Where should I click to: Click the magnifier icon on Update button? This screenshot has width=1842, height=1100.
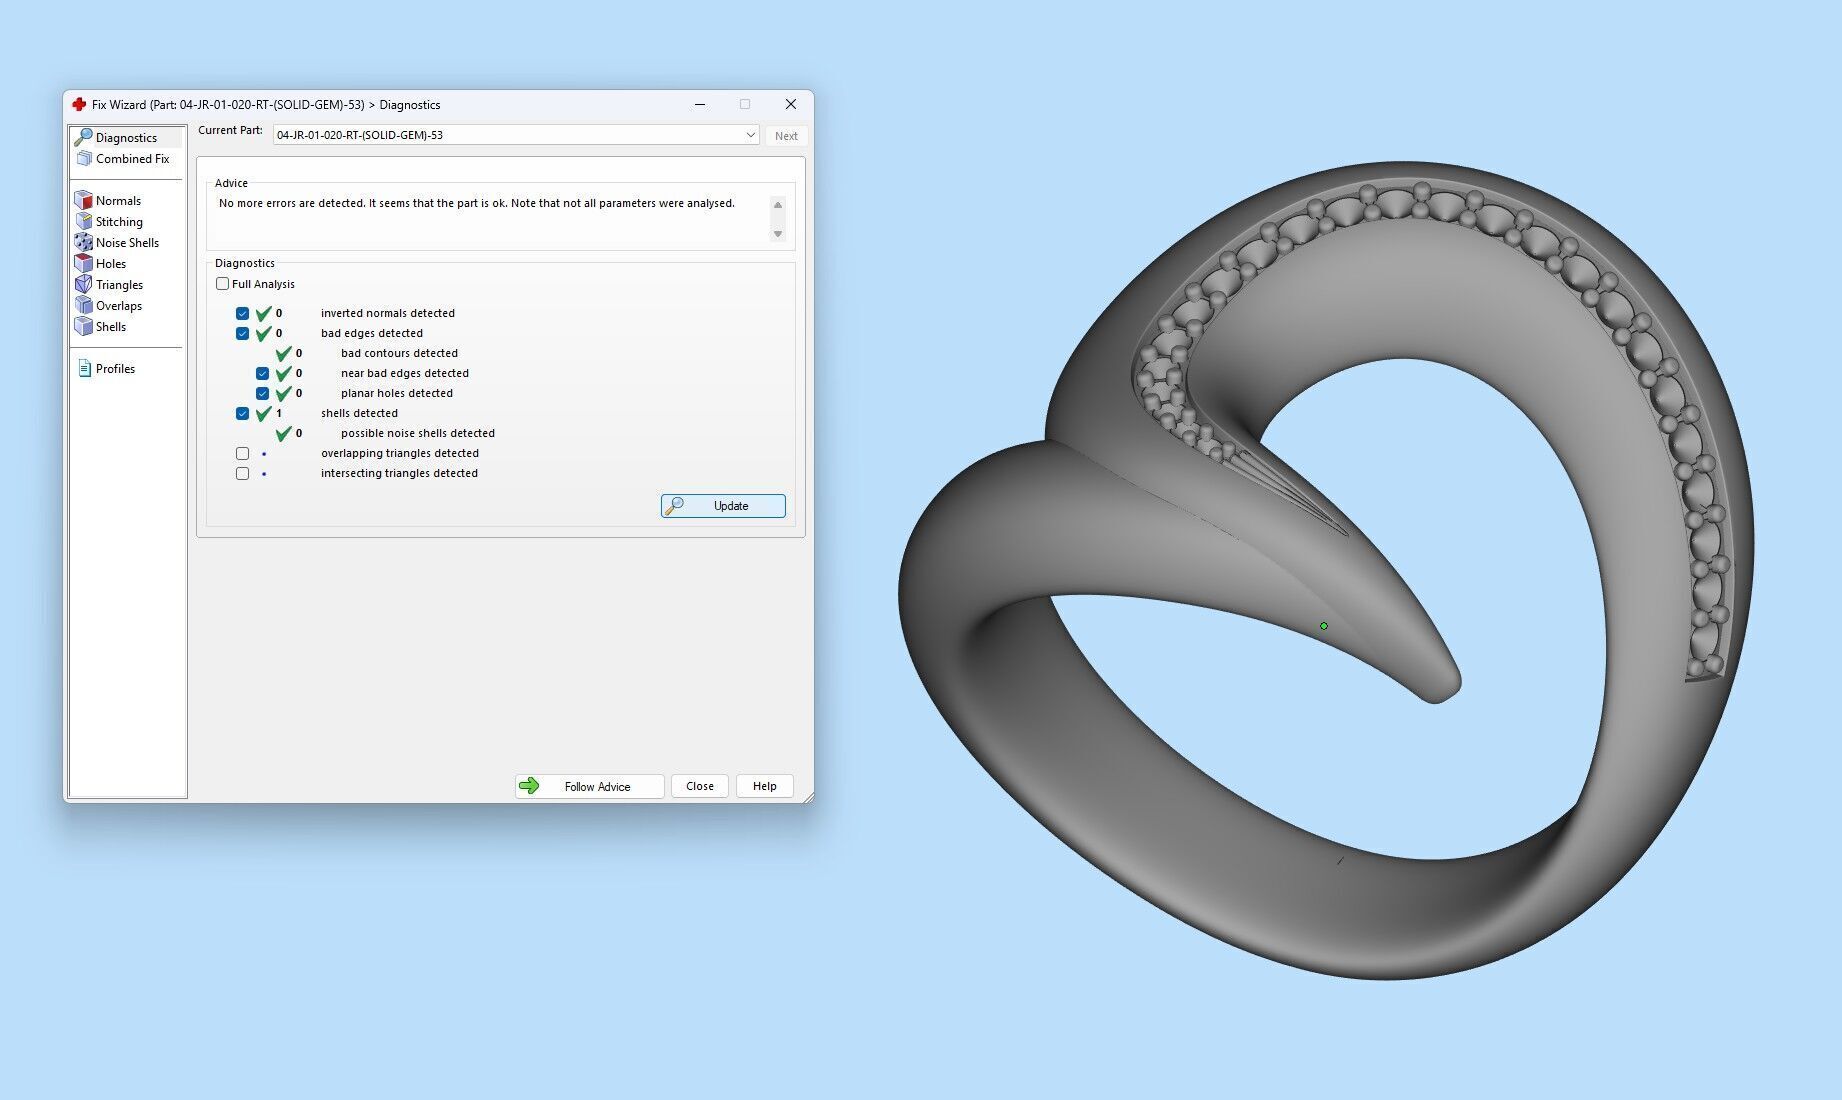pos(675,506)
